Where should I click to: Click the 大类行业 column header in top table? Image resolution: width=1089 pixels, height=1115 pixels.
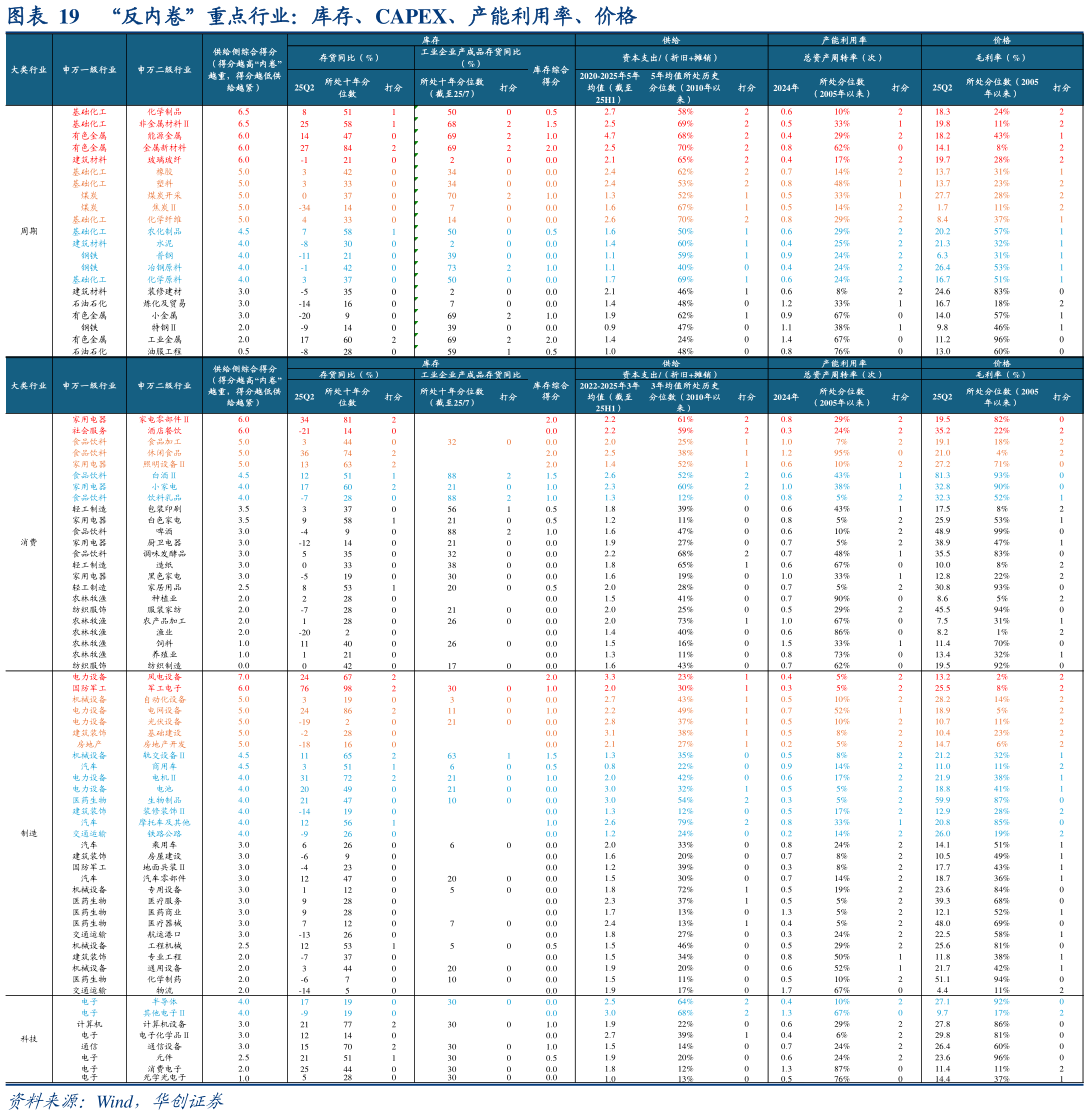[x=28, y=70]
